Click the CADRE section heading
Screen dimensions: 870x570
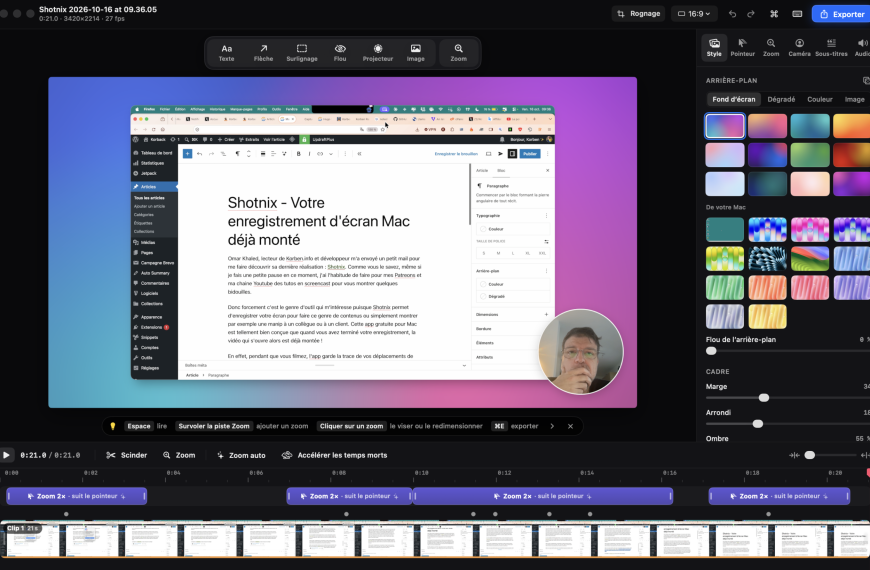[x=717, y=371]
